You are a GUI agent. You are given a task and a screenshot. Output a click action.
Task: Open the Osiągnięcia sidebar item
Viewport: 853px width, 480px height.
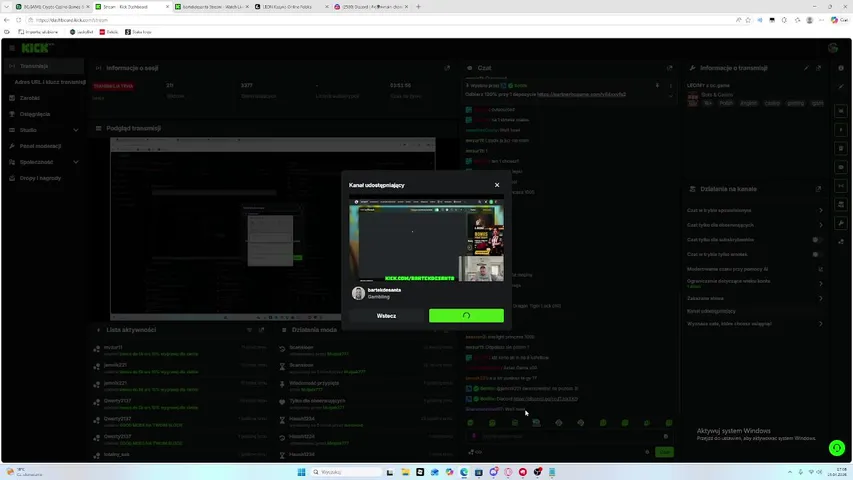42,114
